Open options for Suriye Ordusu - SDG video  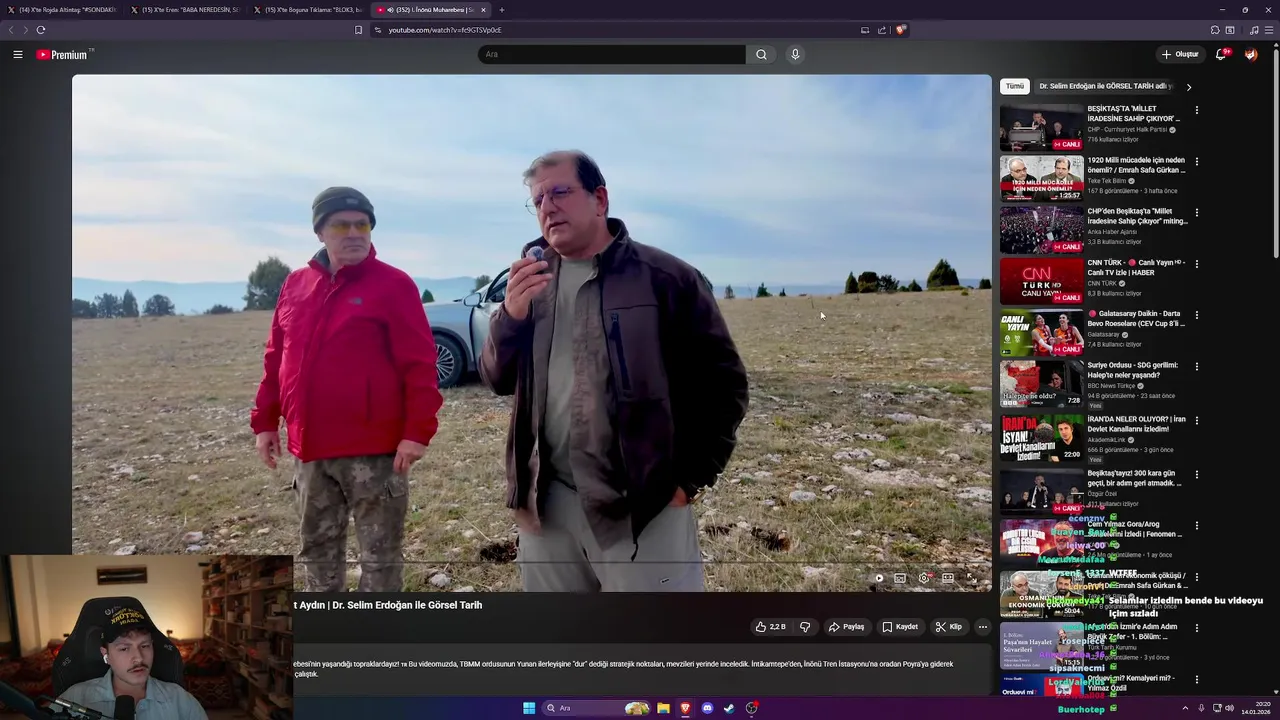pos(1197,366)
